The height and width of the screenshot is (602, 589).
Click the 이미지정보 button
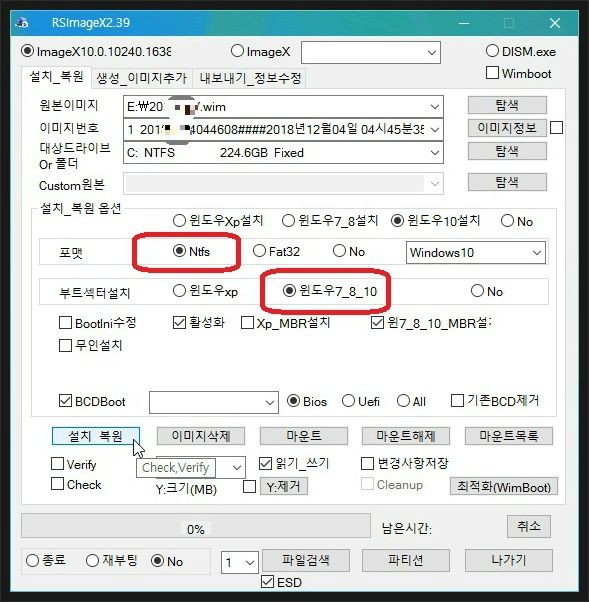coord(507,128)
